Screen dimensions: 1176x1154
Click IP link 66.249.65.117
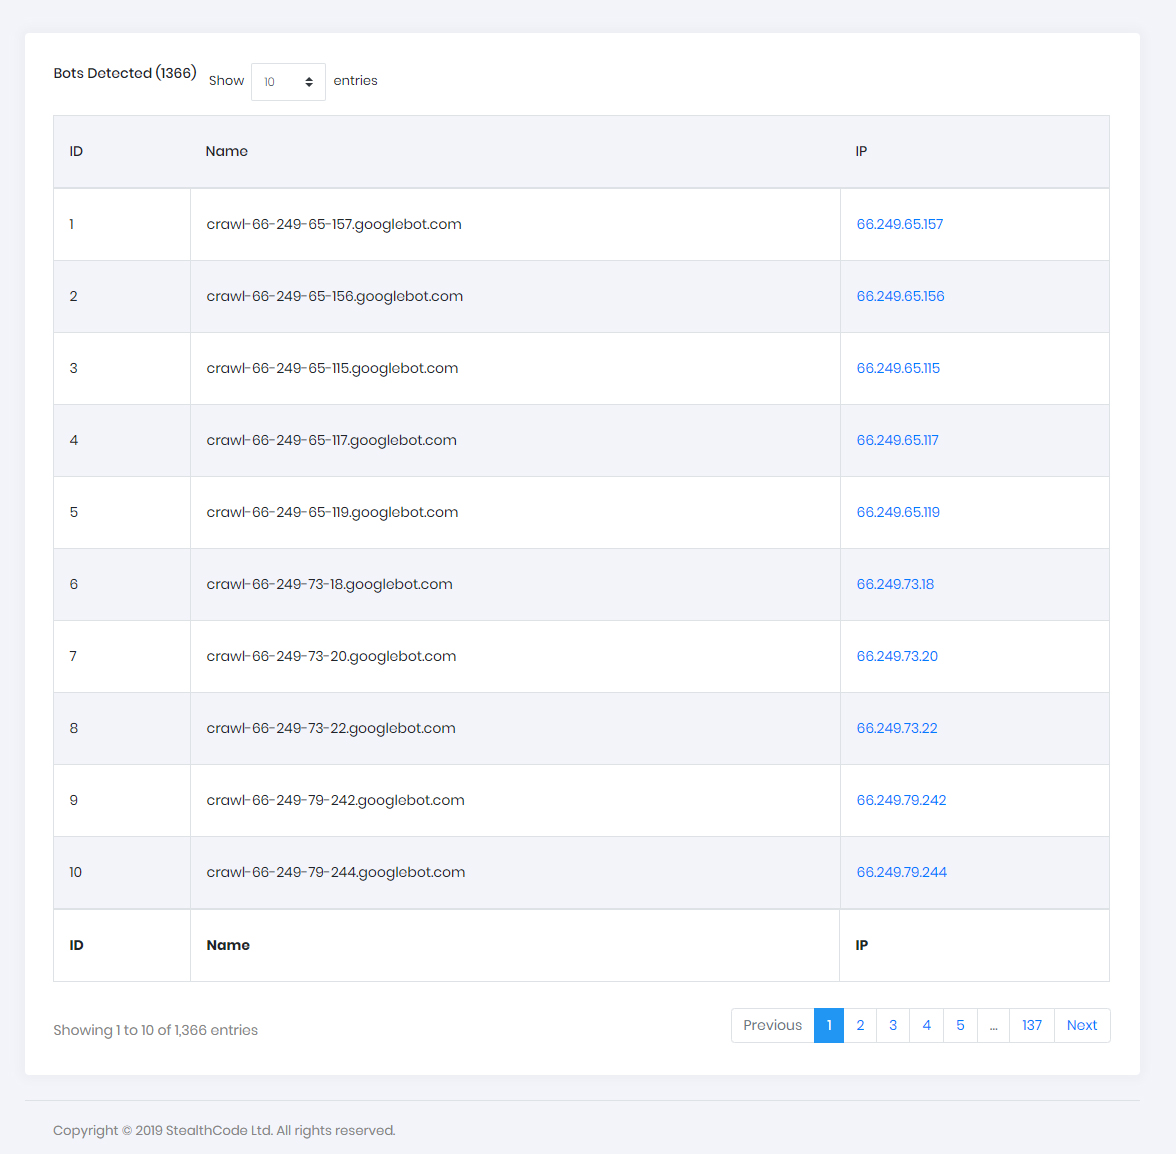(897, 440)
